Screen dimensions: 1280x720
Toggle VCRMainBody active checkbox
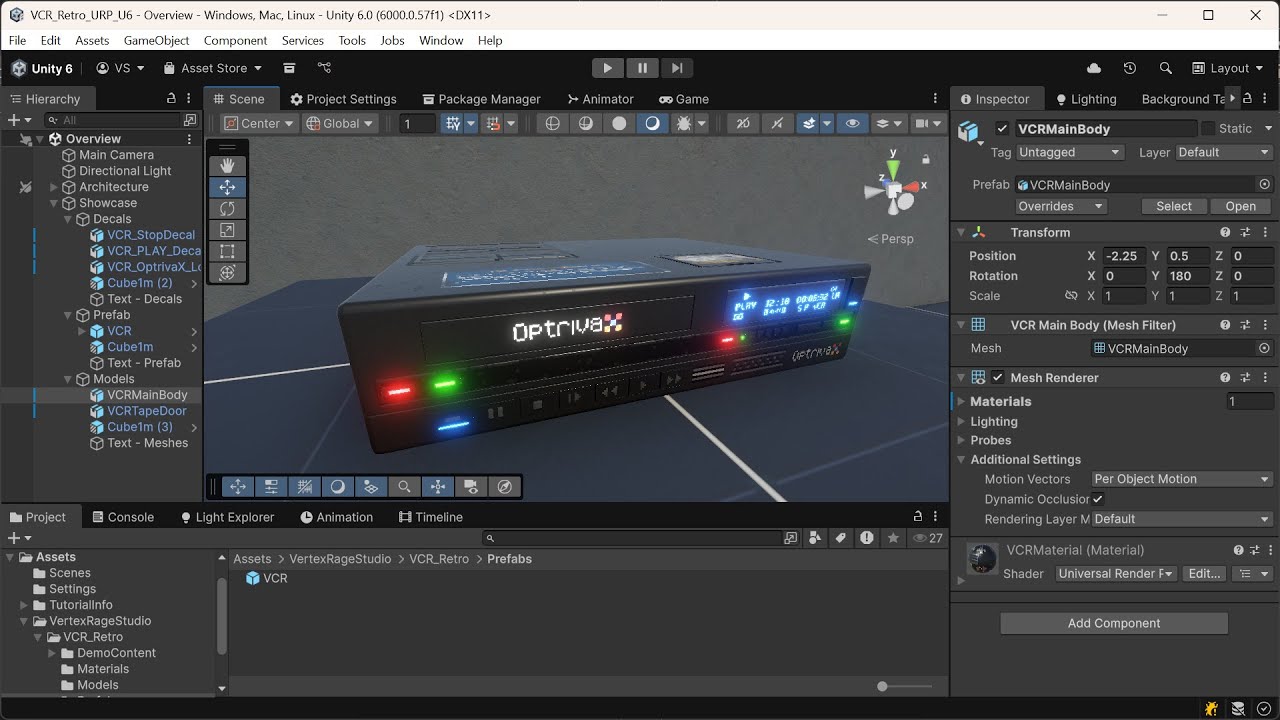coord(1002,128)
